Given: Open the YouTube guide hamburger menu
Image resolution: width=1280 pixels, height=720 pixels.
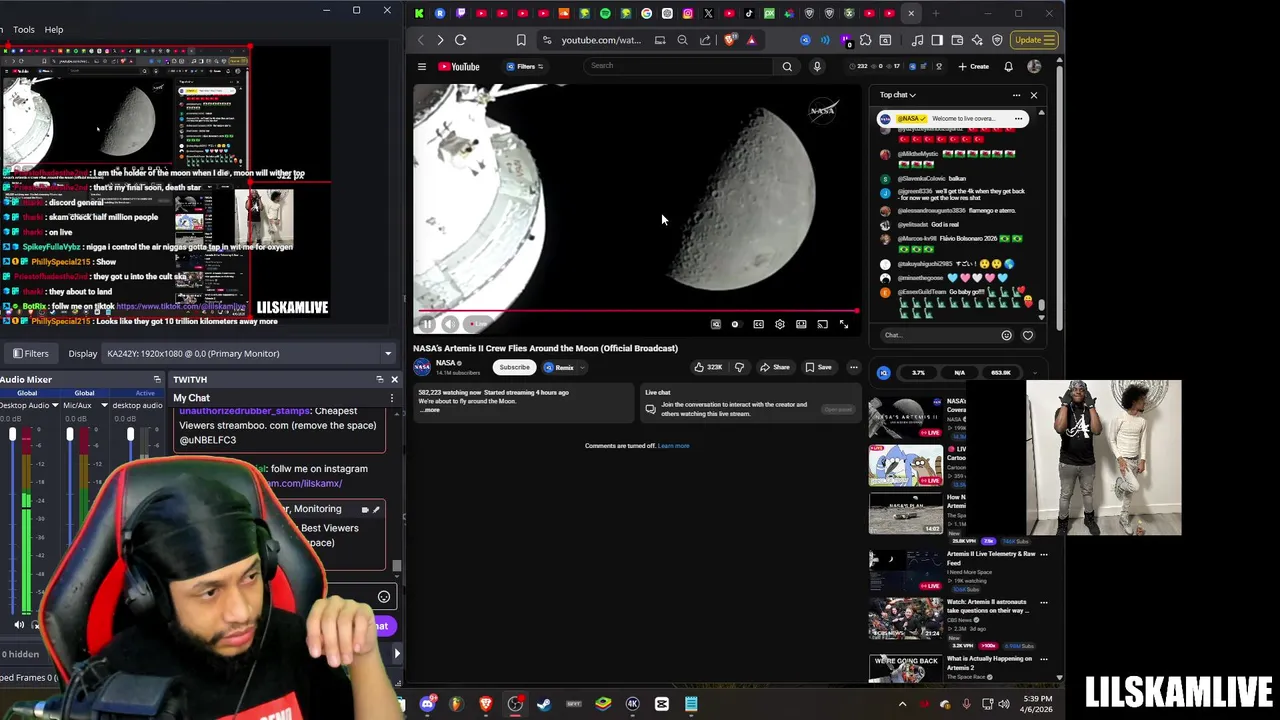Looking at the screenshot, I should click(x=421, y=67).
